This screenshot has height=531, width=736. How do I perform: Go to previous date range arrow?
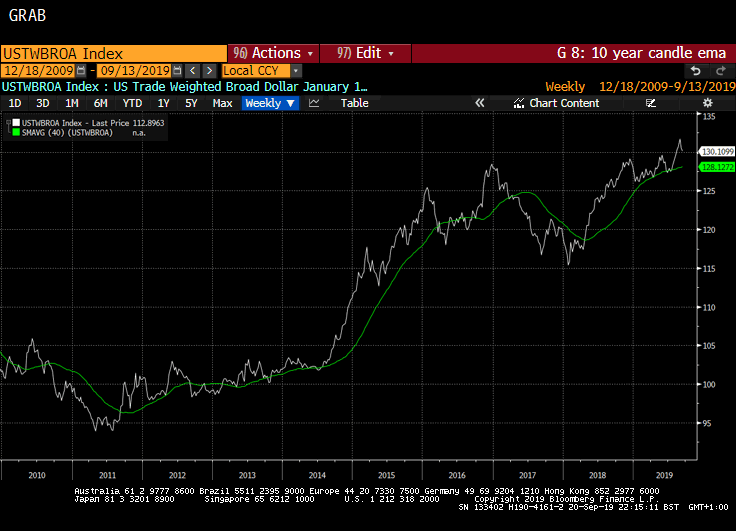tap(192, 71)
